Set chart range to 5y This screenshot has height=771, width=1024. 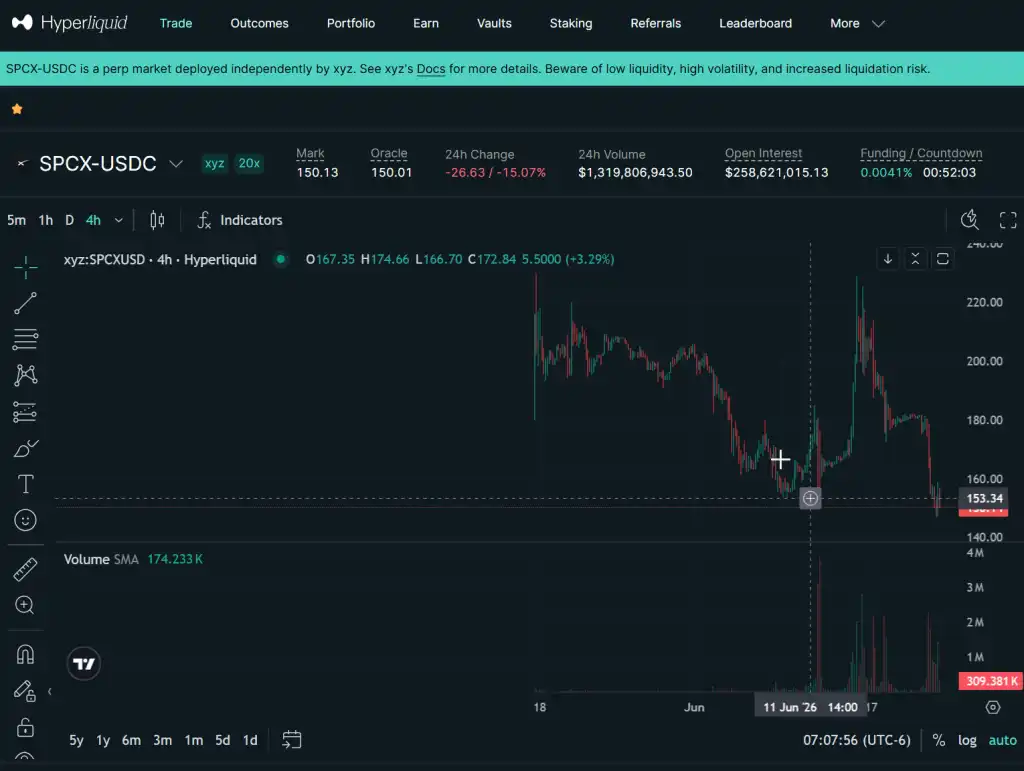pos(76,740)
